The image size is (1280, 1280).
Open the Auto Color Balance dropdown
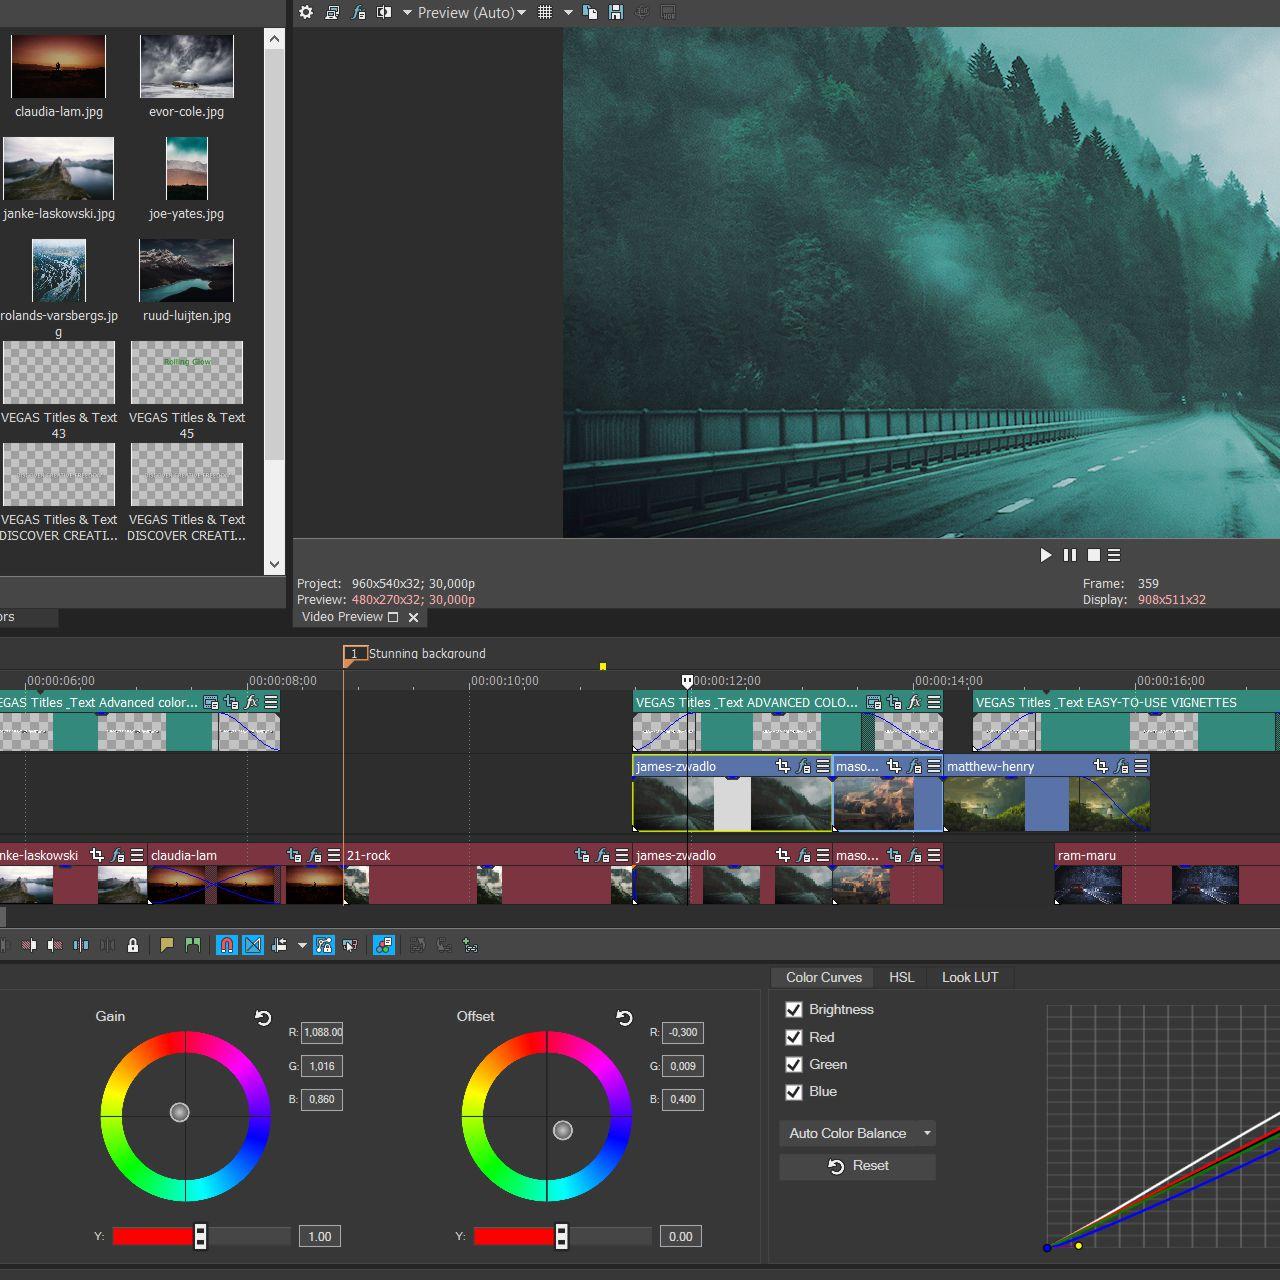coord(857,1134)
